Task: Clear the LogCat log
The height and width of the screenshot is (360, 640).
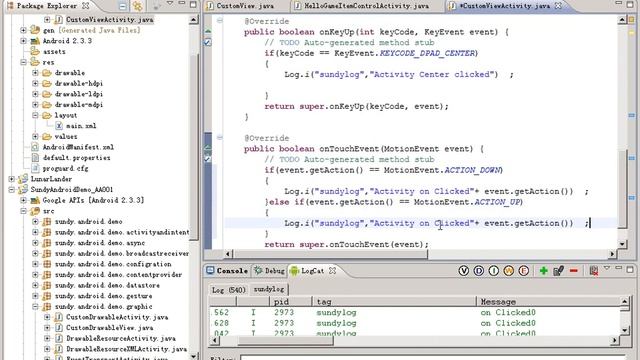Action: (x=594, y=271)
